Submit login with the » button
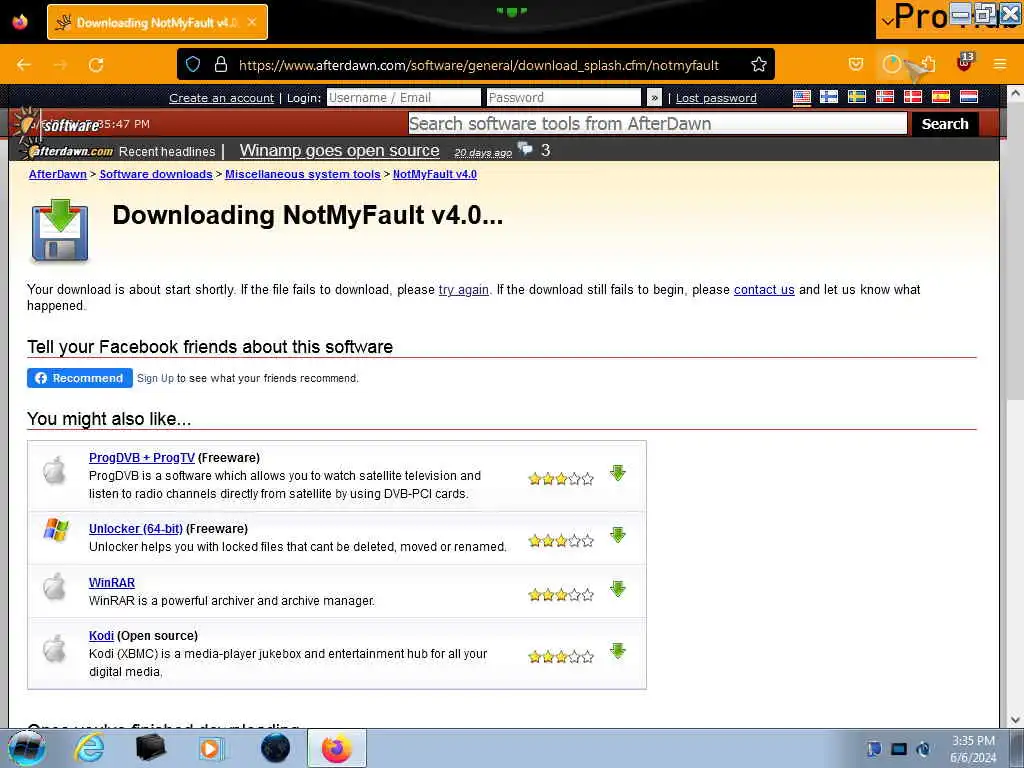The image size is (1024, 768). [654, 98]
